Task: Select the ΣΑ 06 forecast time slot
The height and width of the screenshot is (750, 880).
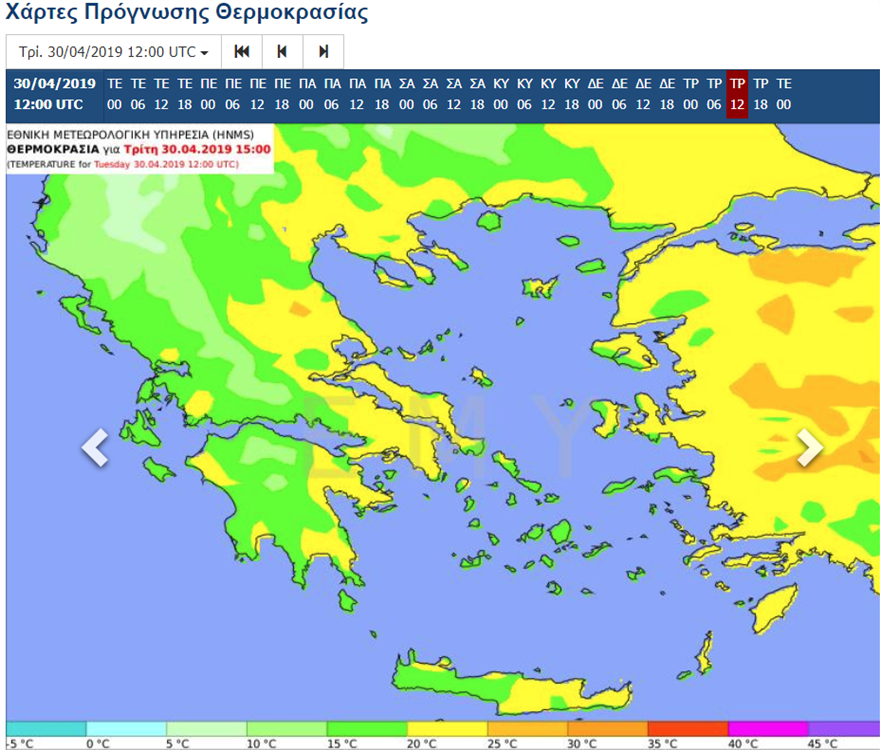Action: pyautogui.click(x=429, y=94)
